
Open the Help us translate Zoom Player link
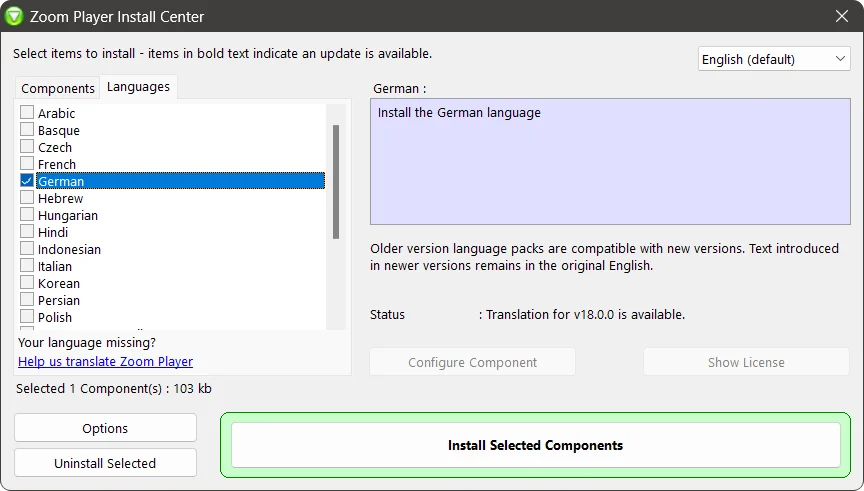(x=105, y=361)
